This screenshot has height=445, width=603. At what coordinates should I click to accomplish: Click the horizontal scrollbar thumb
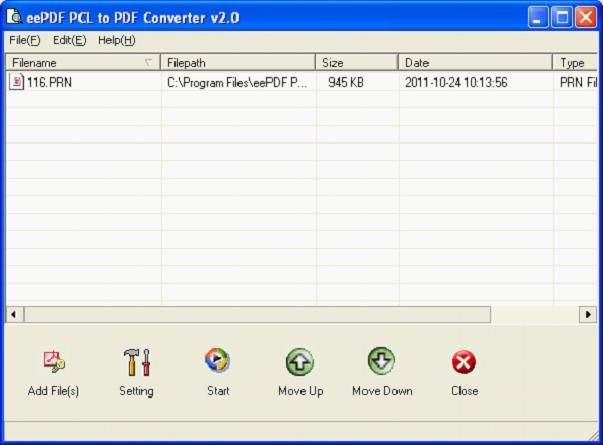257,314
